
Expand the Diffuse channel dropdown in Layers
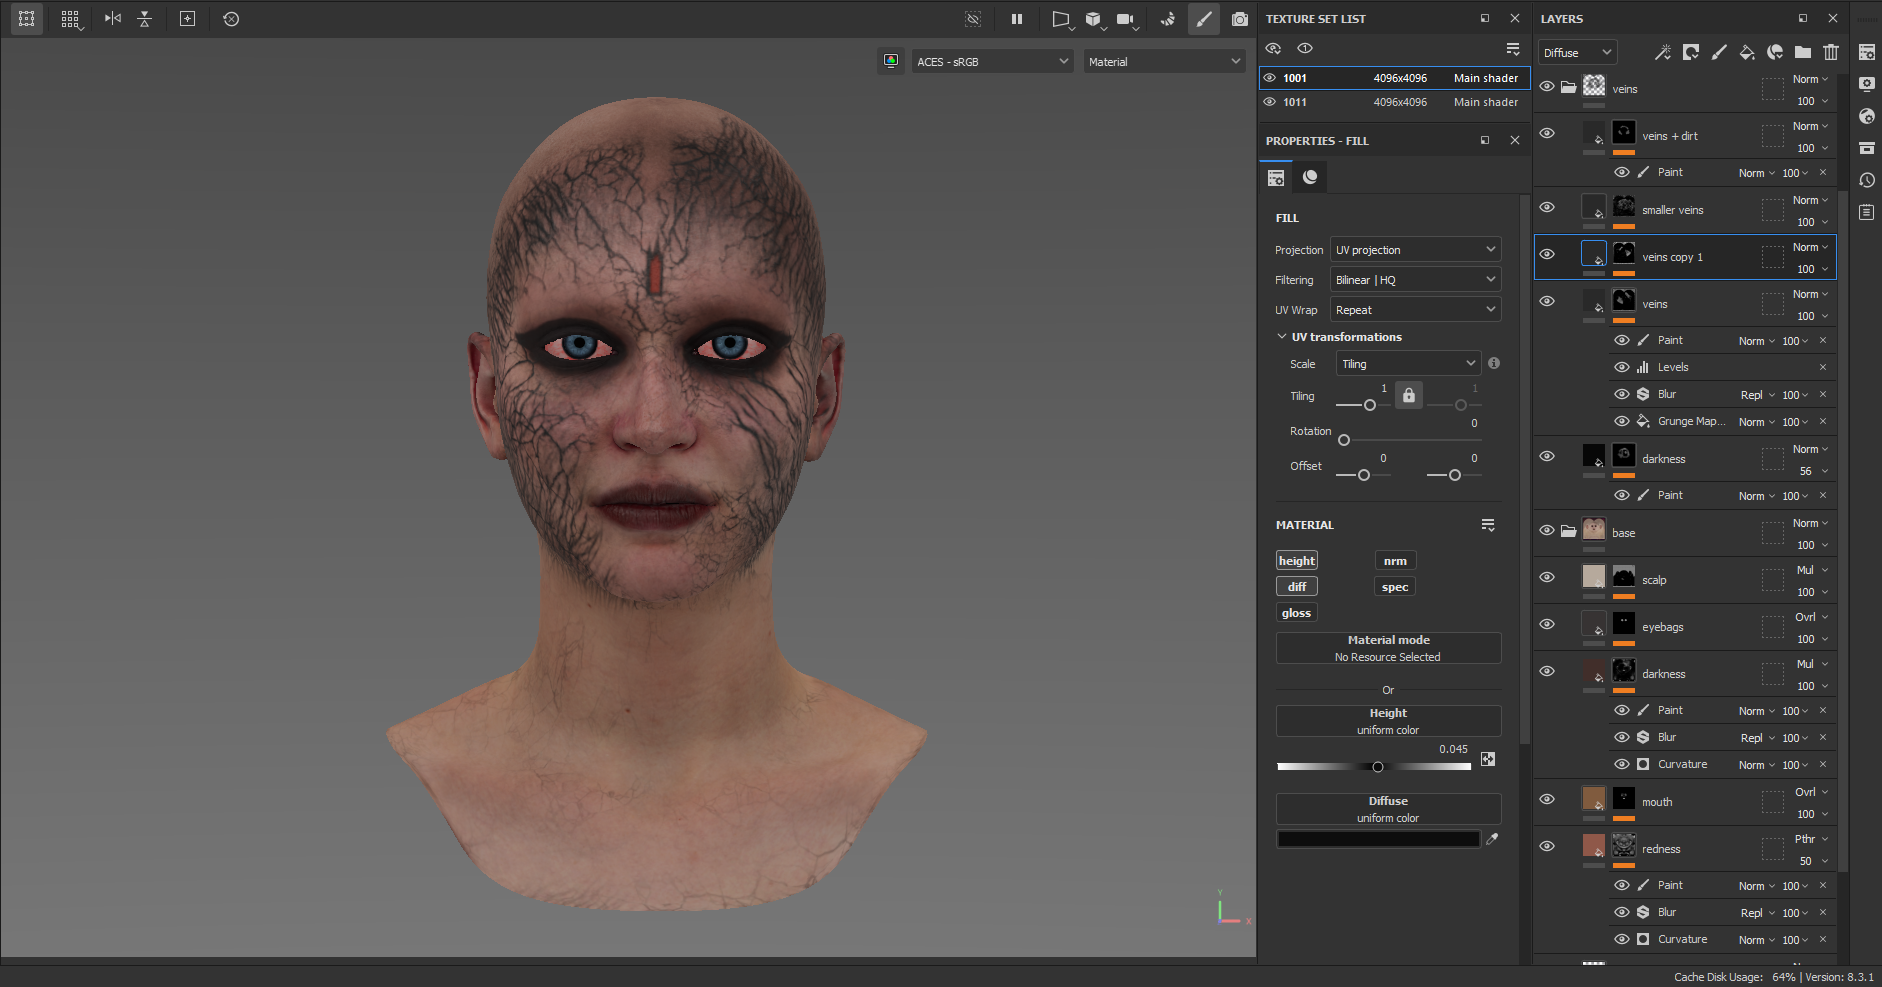pos(1577,53)
